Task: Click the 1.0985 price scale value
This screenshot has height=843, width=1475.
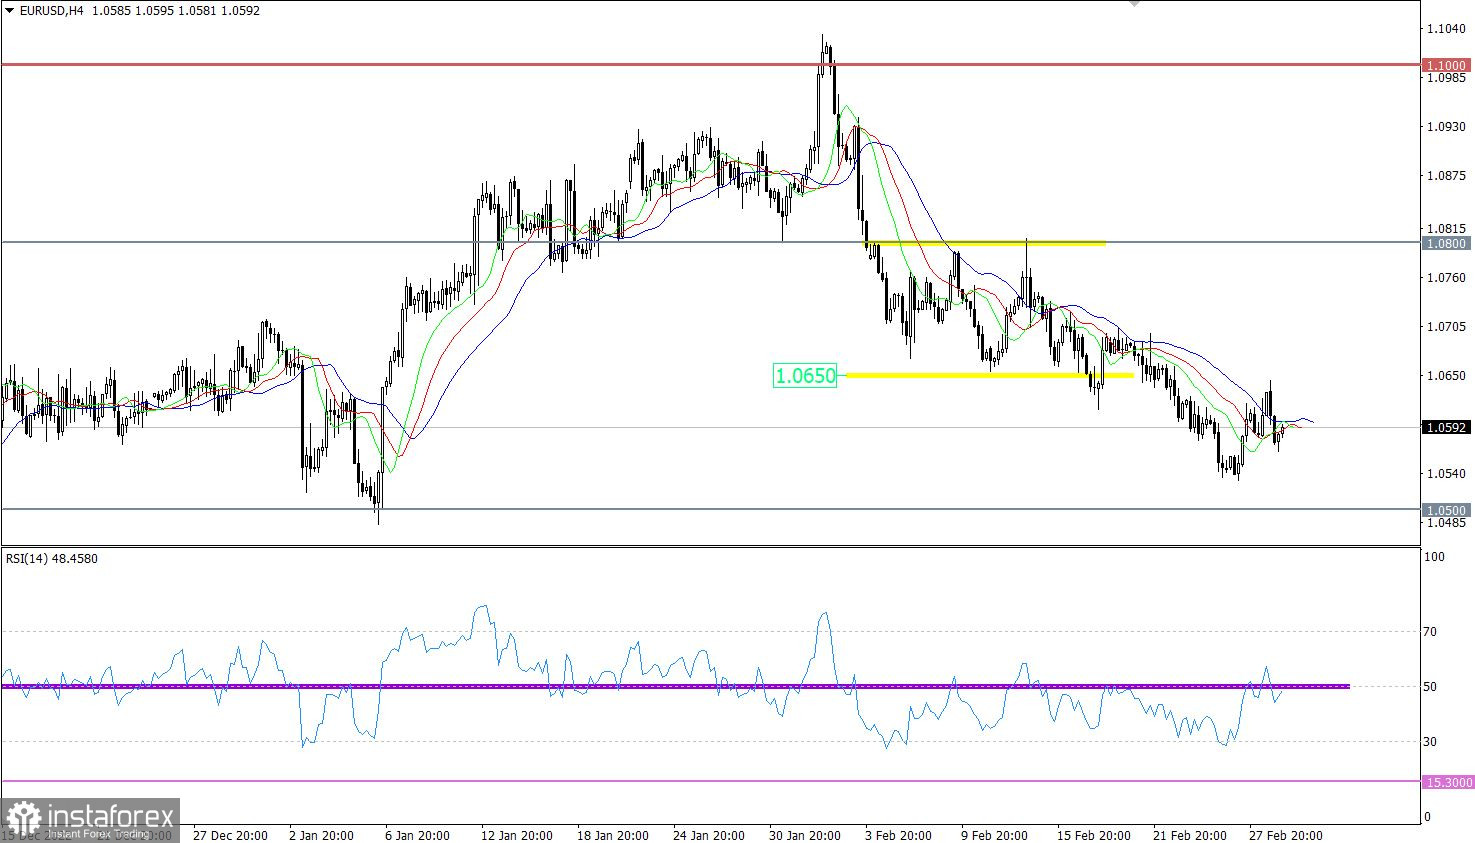Action: coord(1447,78)
